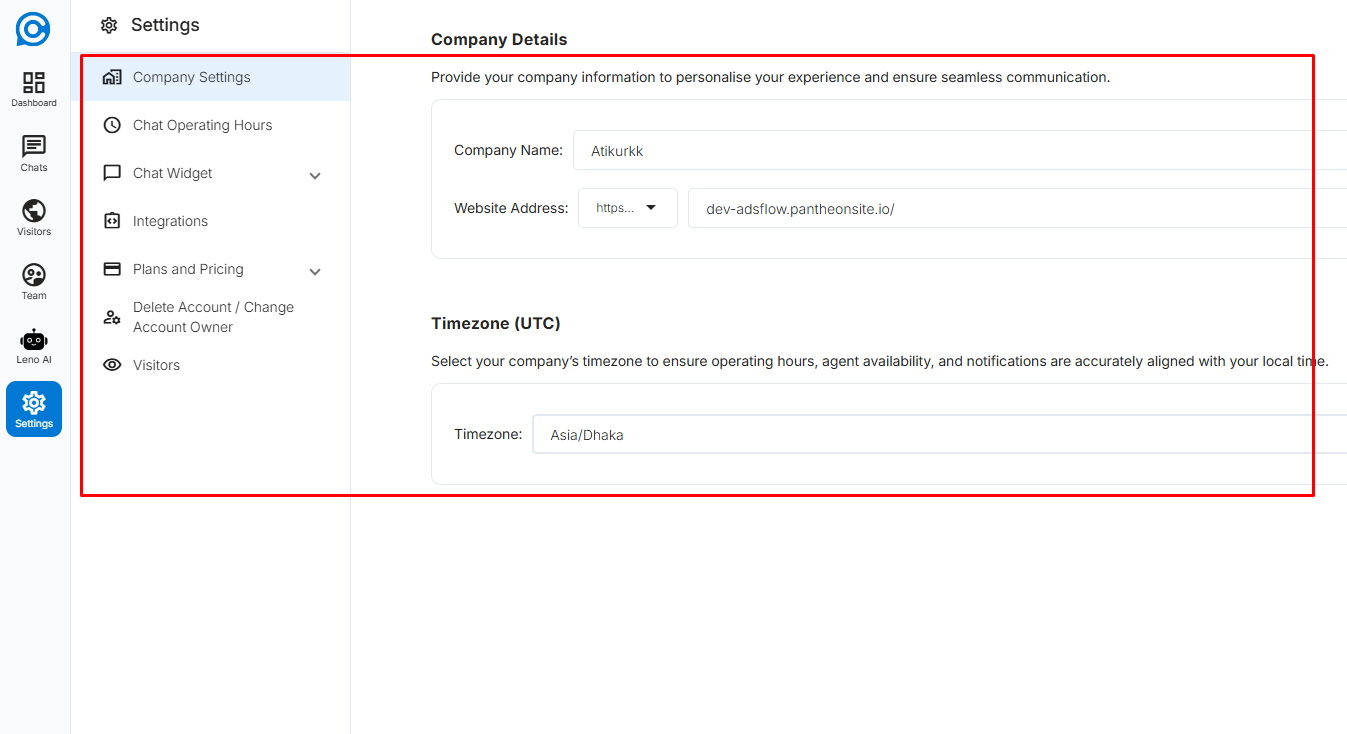Click the Timezone: label
The height and width of the screenshot is (734, 1347).
pos(488,434)
